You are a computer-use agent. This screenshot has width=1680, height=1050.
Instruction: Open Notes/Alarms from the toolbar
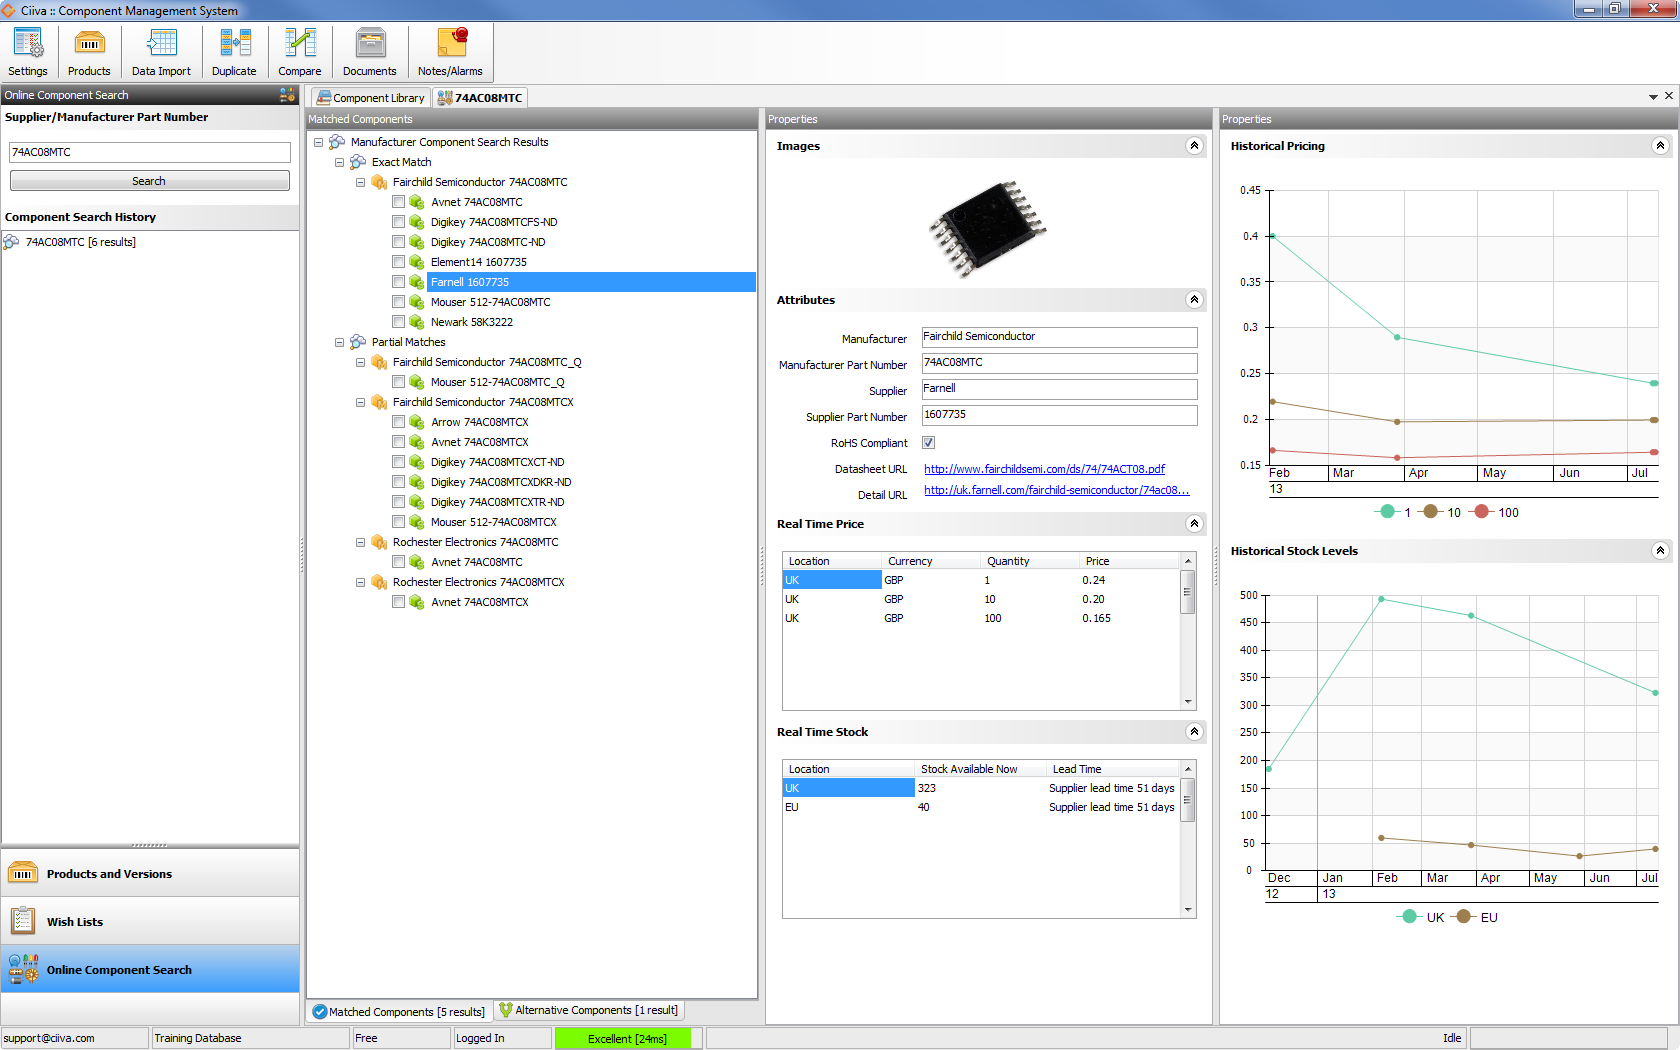click(x=450, y=52)
